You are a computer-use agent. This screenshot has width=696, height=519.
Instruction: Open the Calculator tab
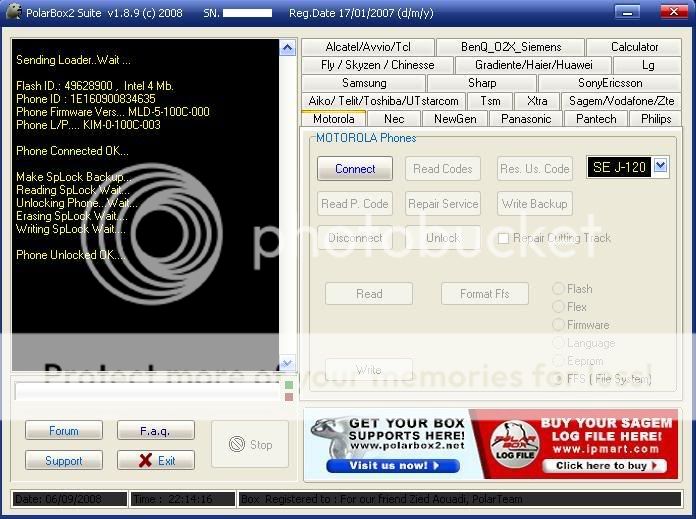pos(634,47)
